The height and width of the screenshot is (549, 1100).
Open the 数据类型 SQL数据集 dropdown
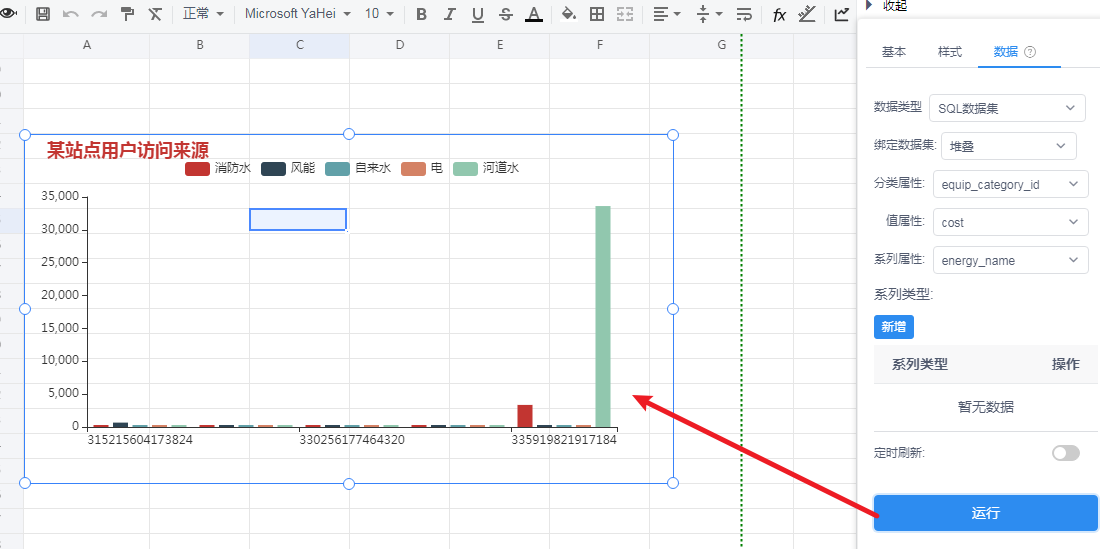[1007, 108]
